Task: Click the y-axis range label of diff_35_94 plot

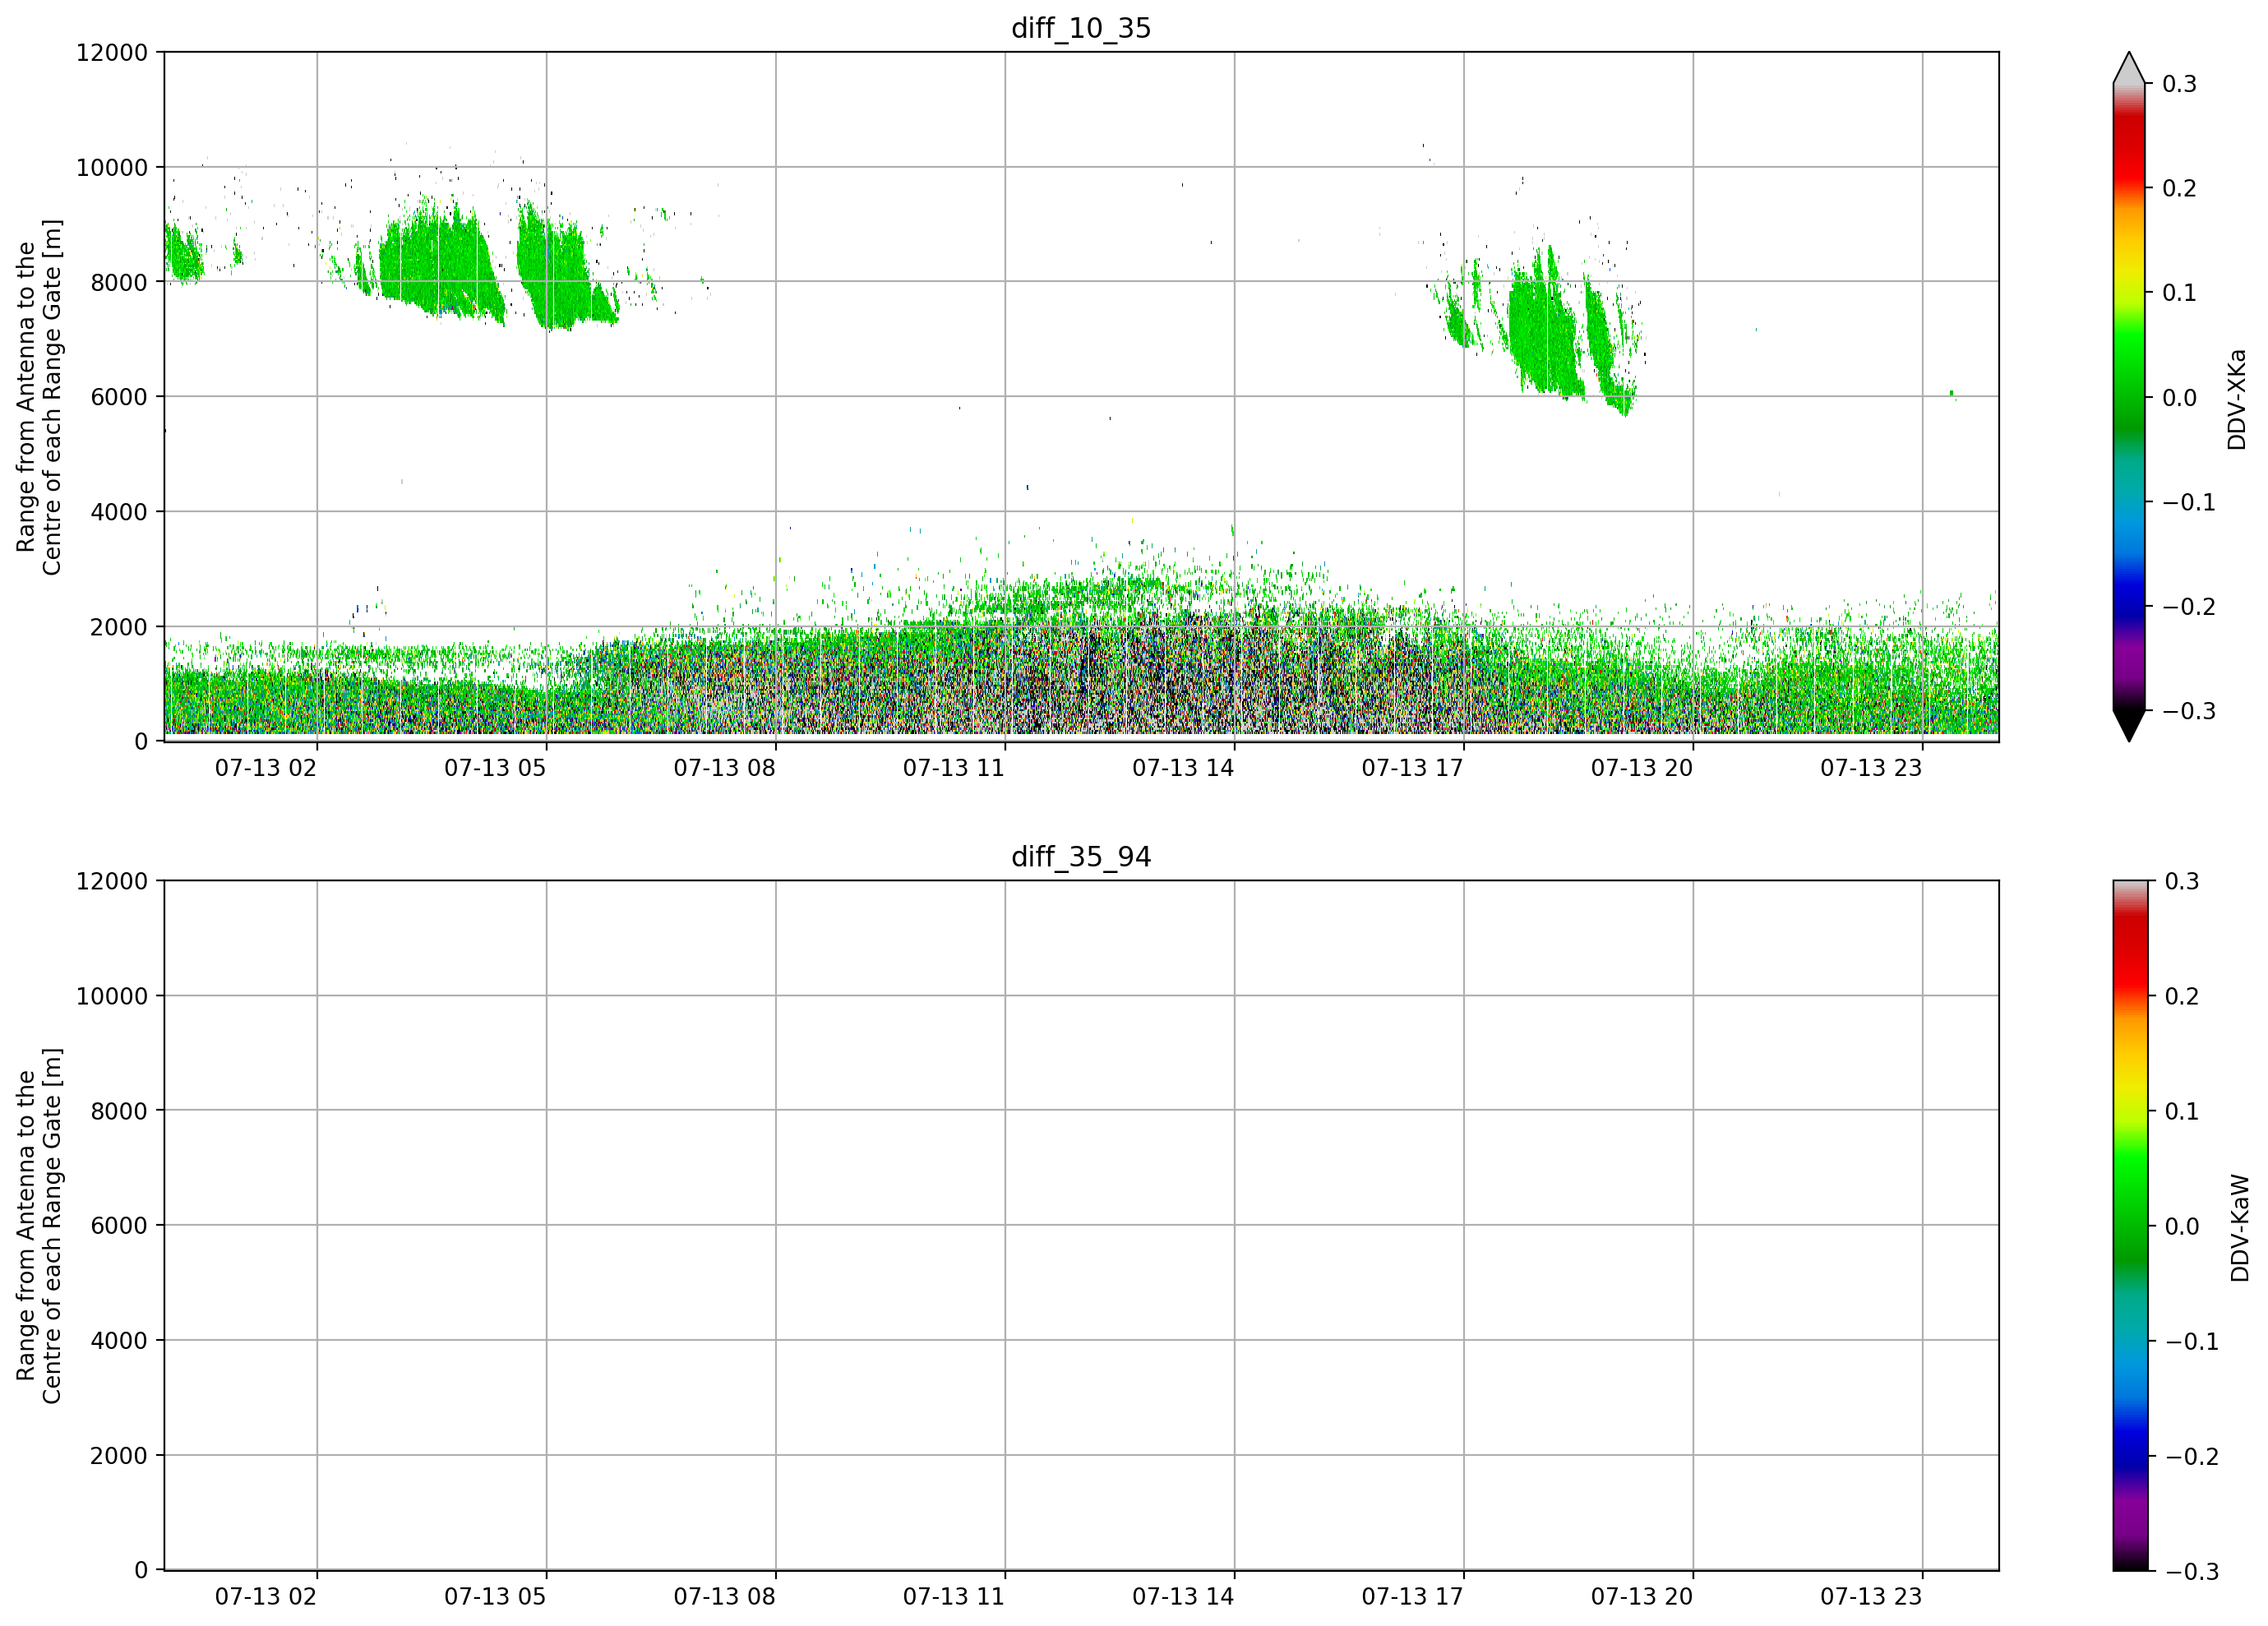Action: (x=39, y=1226)
